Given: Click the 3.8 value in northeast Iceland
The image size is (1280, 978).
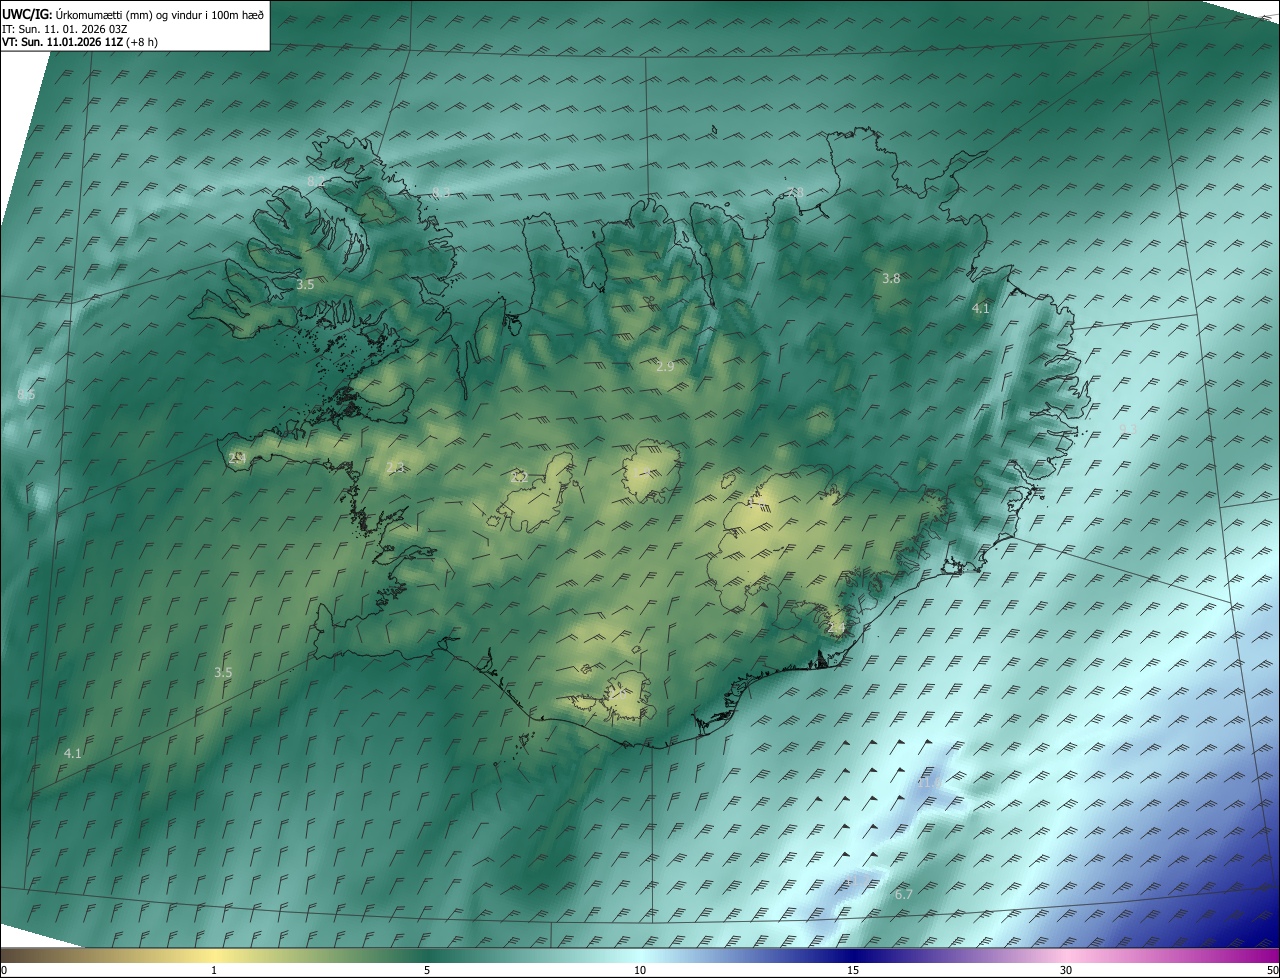Looking at the screenshot, I should coord(891,279).
